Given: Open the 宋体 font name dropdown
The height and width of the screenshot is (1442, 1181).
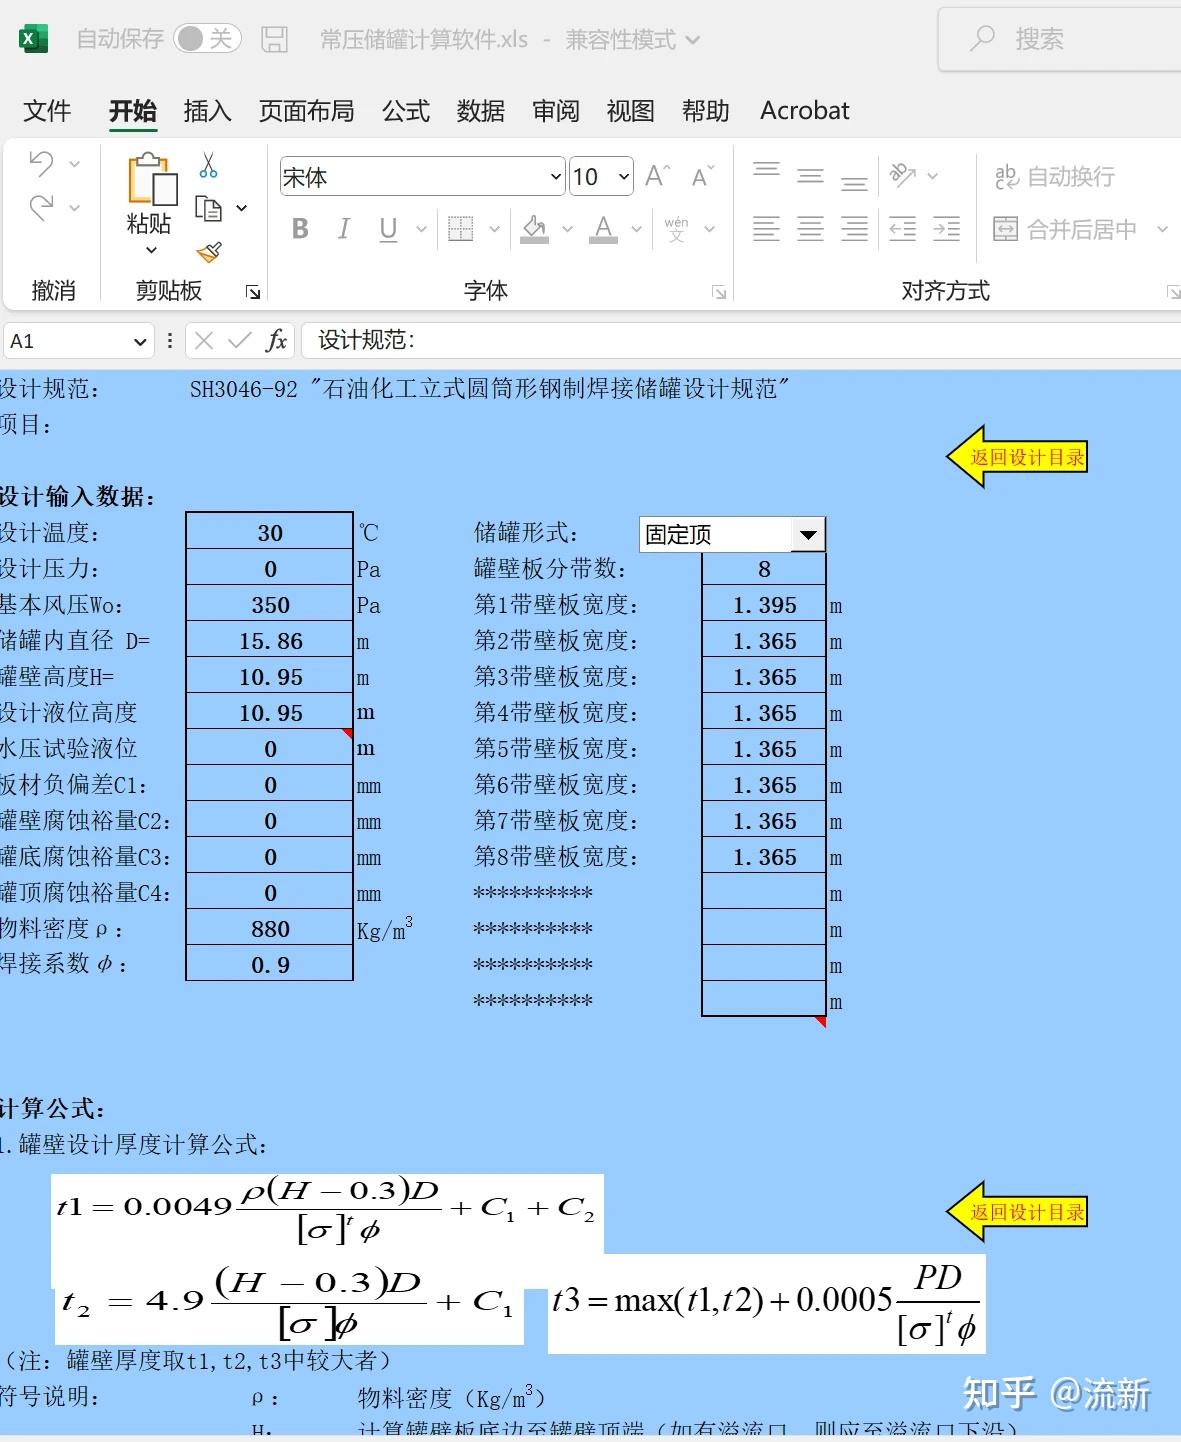Looking at the screenshot, I should (x=555, y=176).
